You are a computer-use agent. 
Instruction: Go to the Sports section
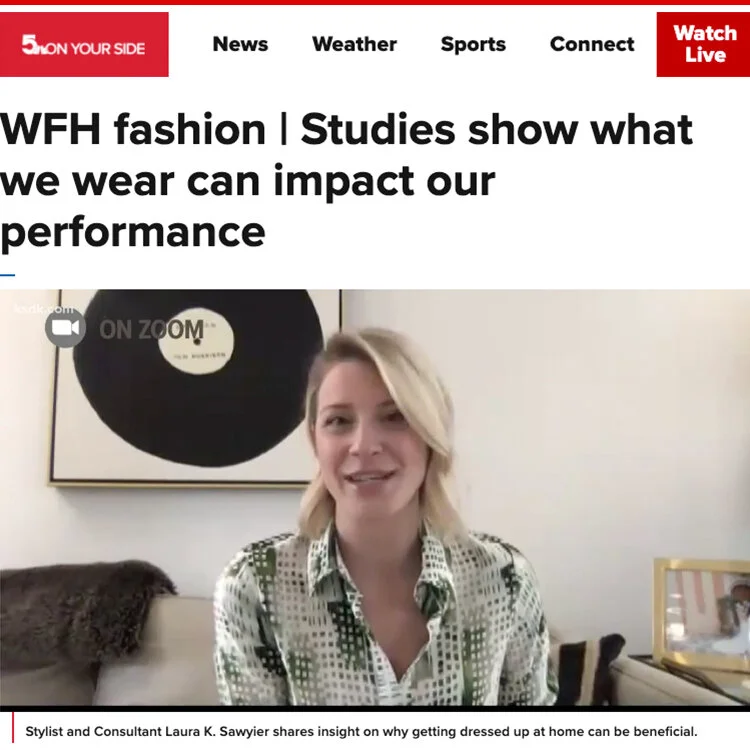click(473, 44)
